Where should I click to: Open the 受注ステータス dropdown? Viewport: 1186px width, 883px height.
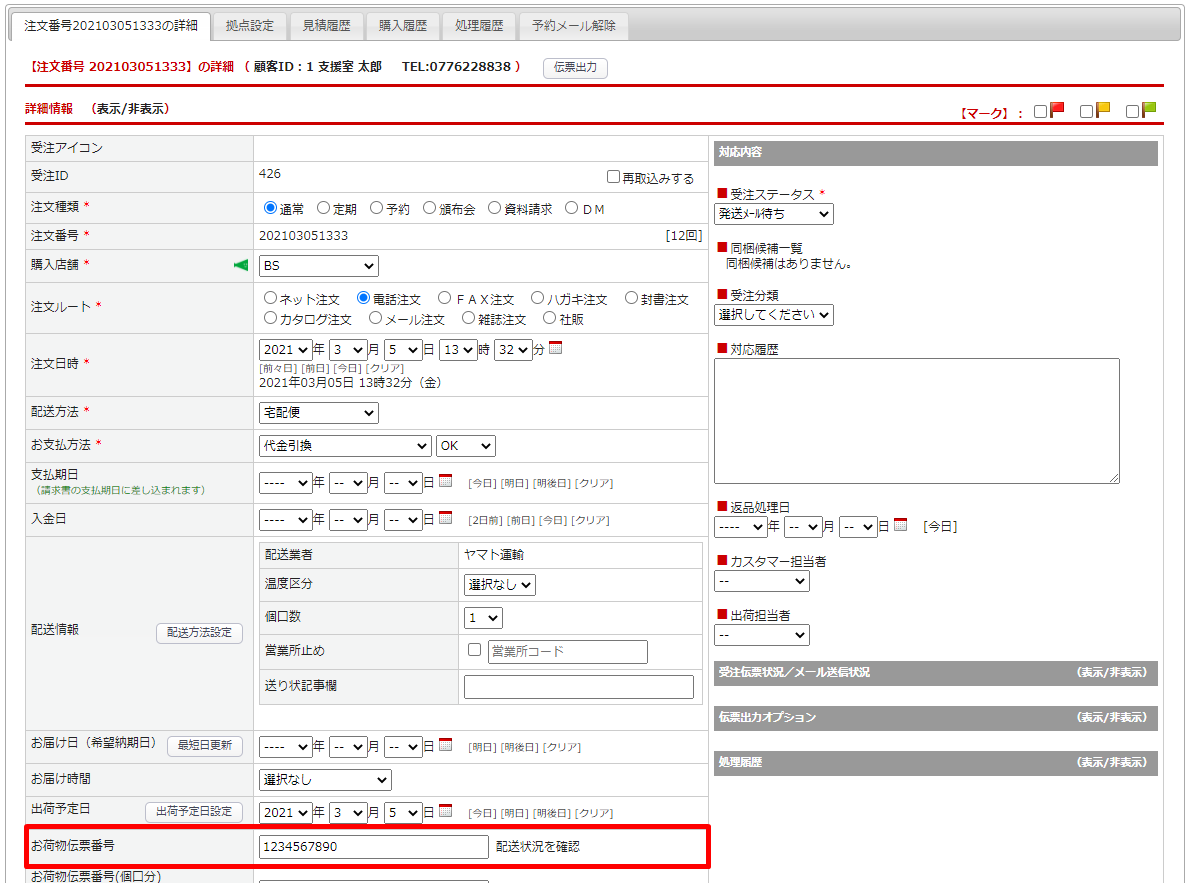point(773,214)
